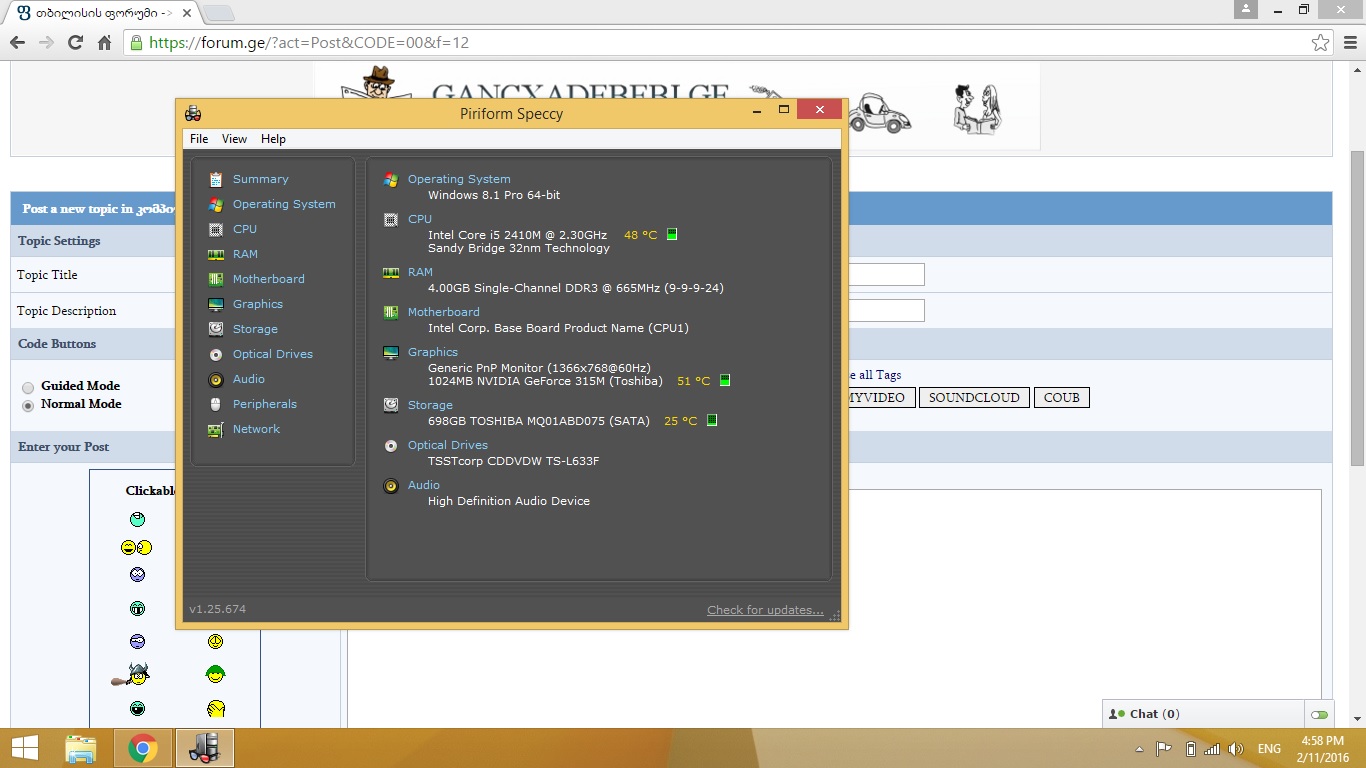Screen dimensions: 1366x768
Task: Open the View menu in Speccy
Action: tap(234, 139)
